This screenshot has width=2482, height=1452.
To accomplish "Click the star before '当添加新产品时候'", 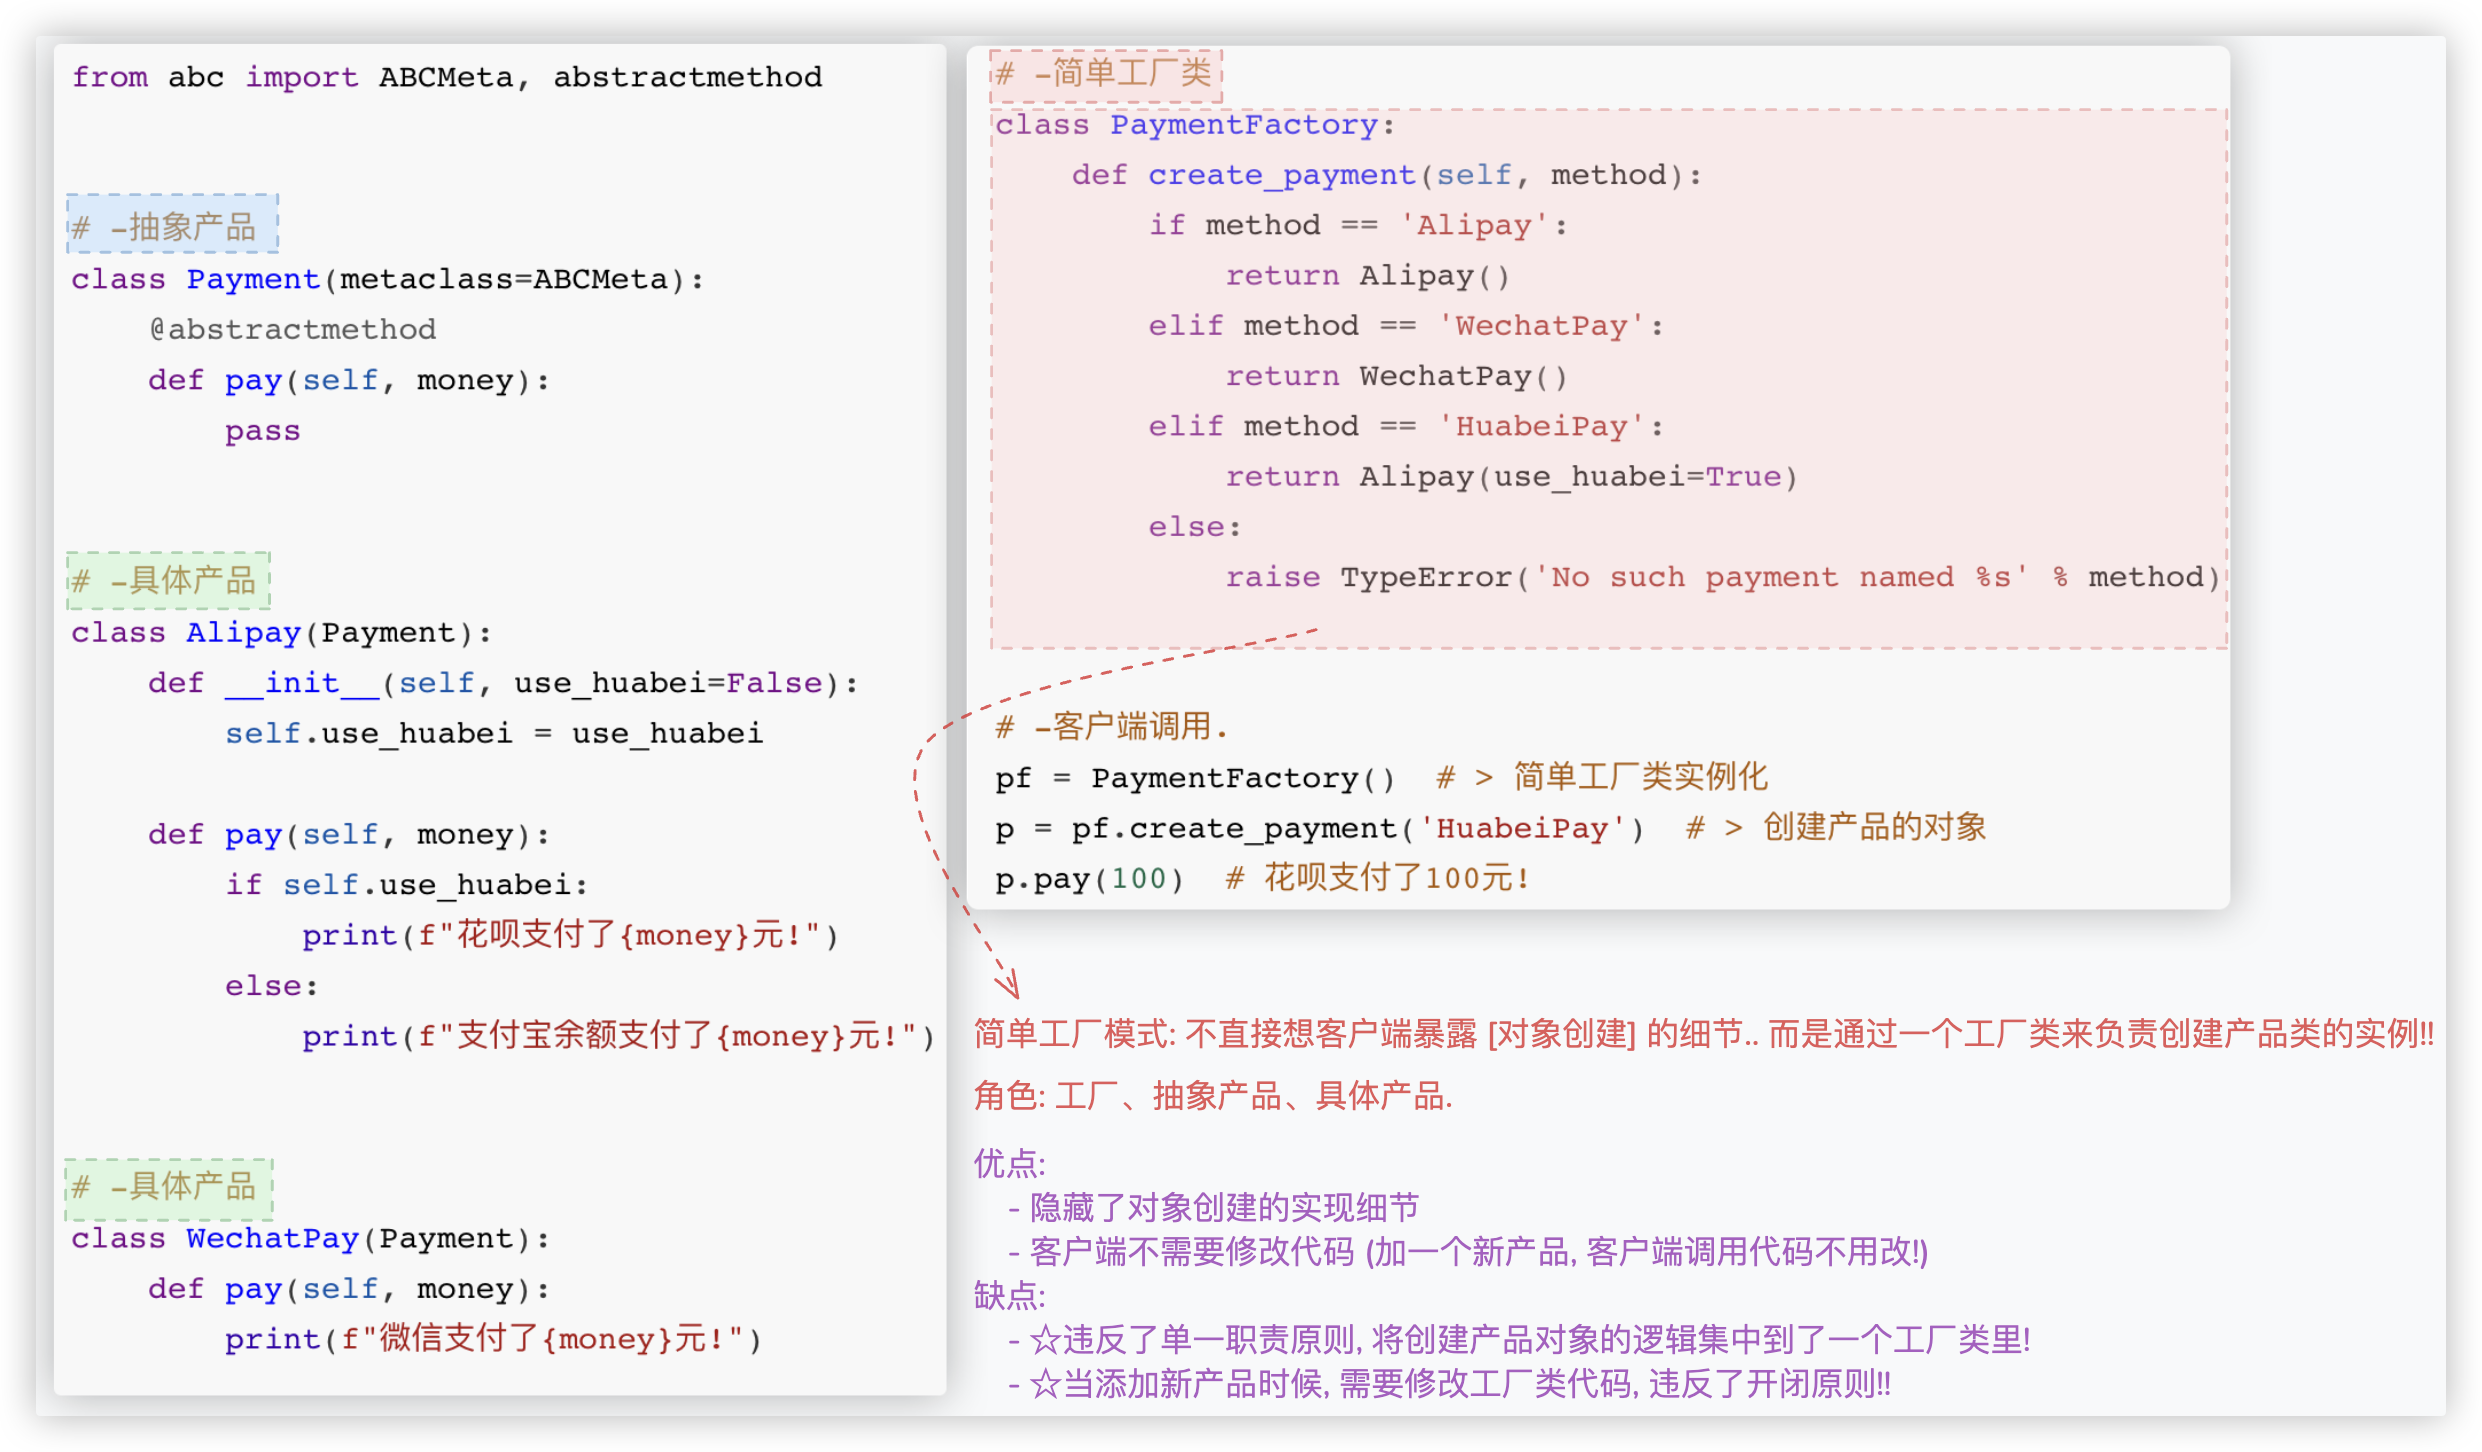I will coord(1045,1384).
